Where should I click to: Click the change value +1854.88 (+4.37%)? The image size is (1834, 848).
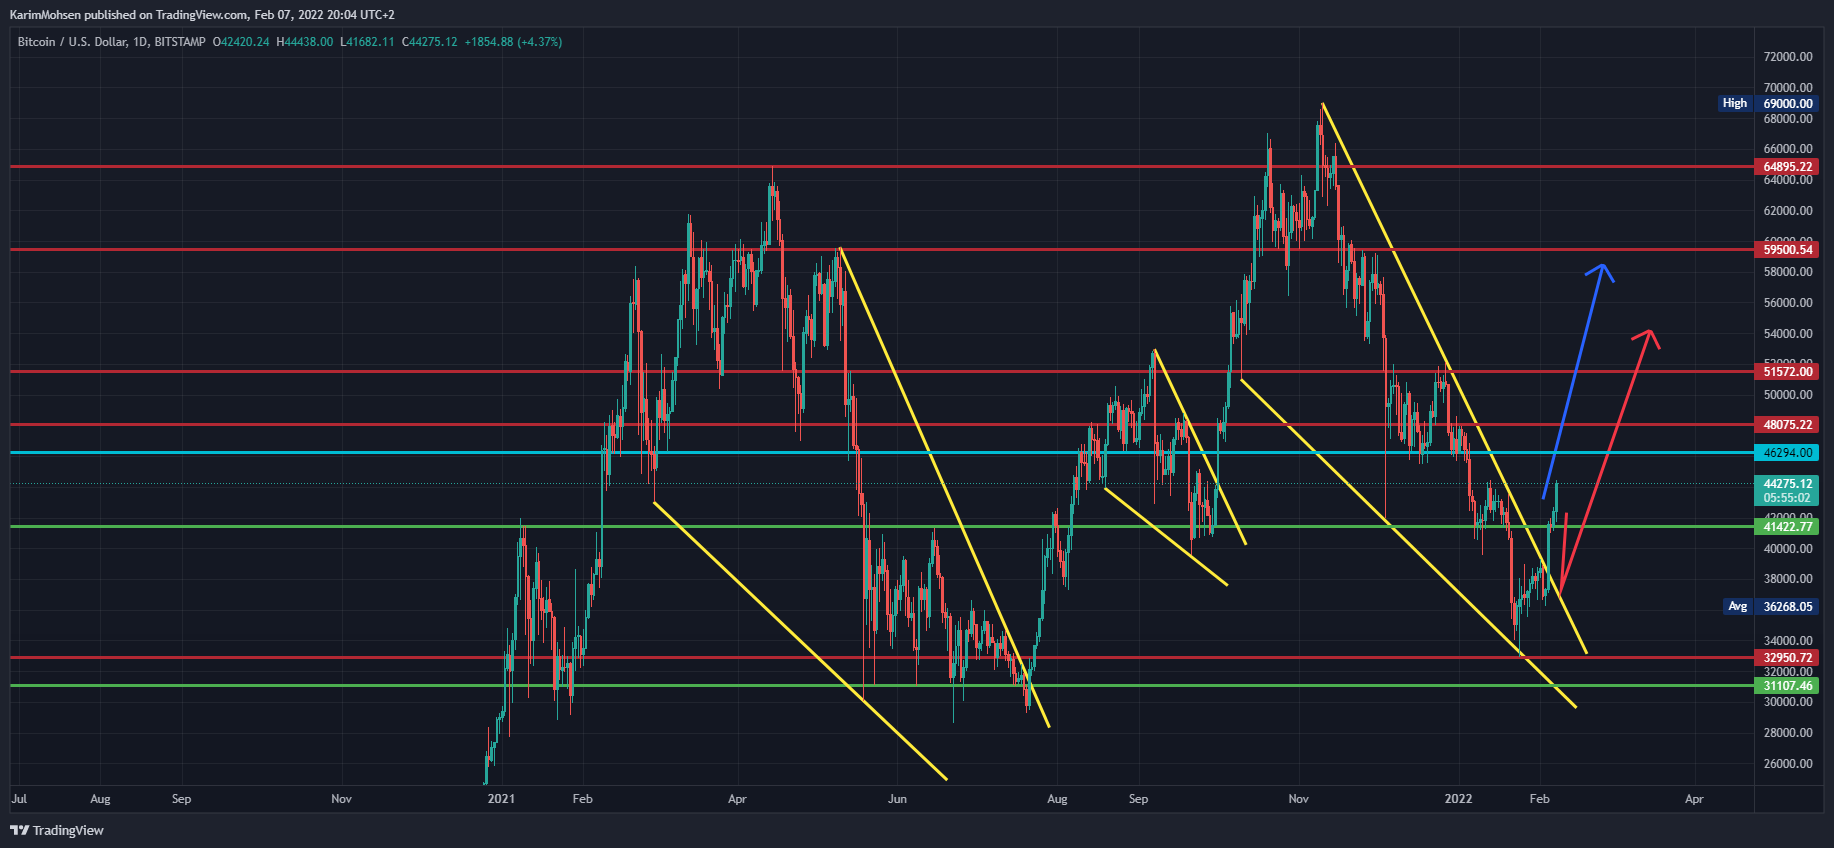click(x=513, y=42)
